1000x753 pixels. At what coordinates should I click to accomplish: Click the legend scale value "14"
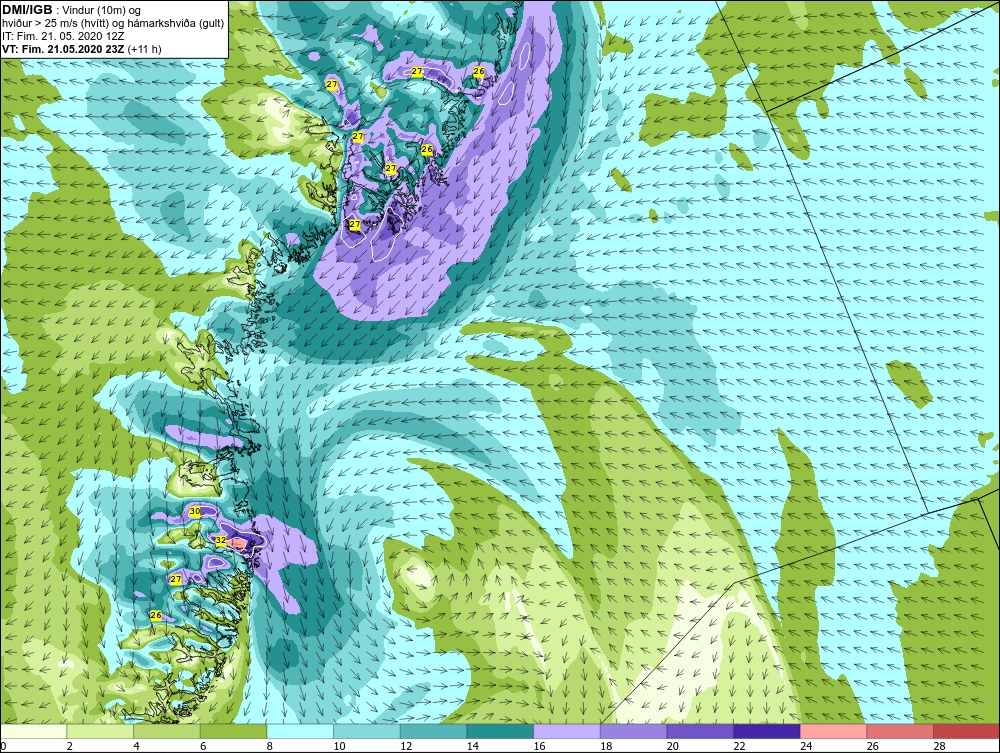coord(473,746)
